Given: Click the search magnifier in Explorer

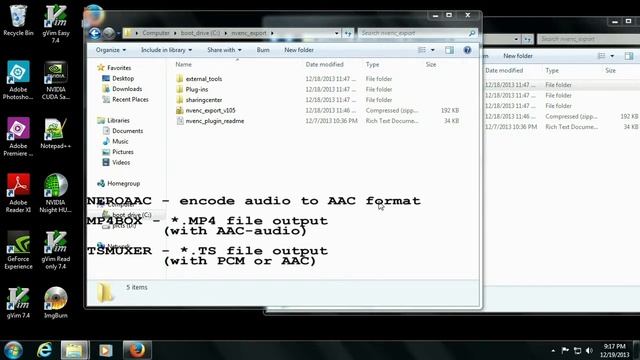Looking at the screenshot, I should click(472, 33).
